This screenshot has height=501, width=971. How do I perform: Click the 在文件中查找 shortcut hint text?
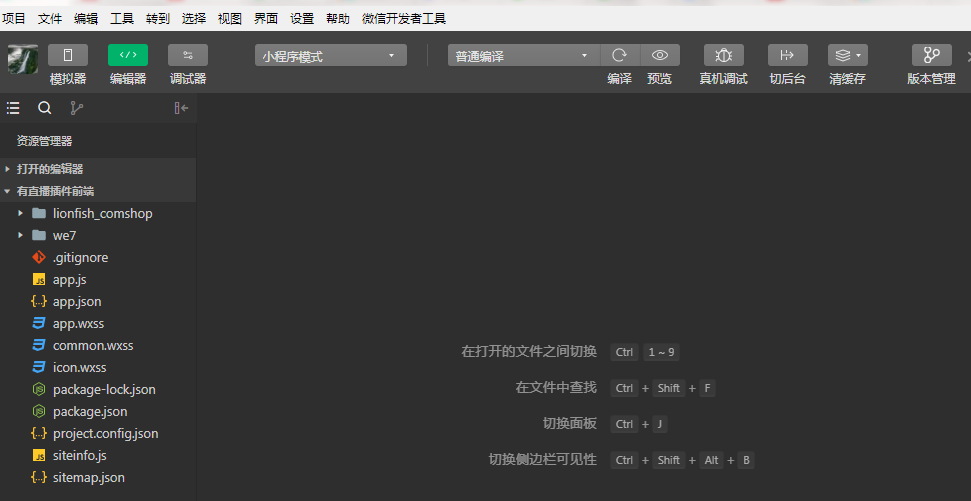(x=556, y=388)
